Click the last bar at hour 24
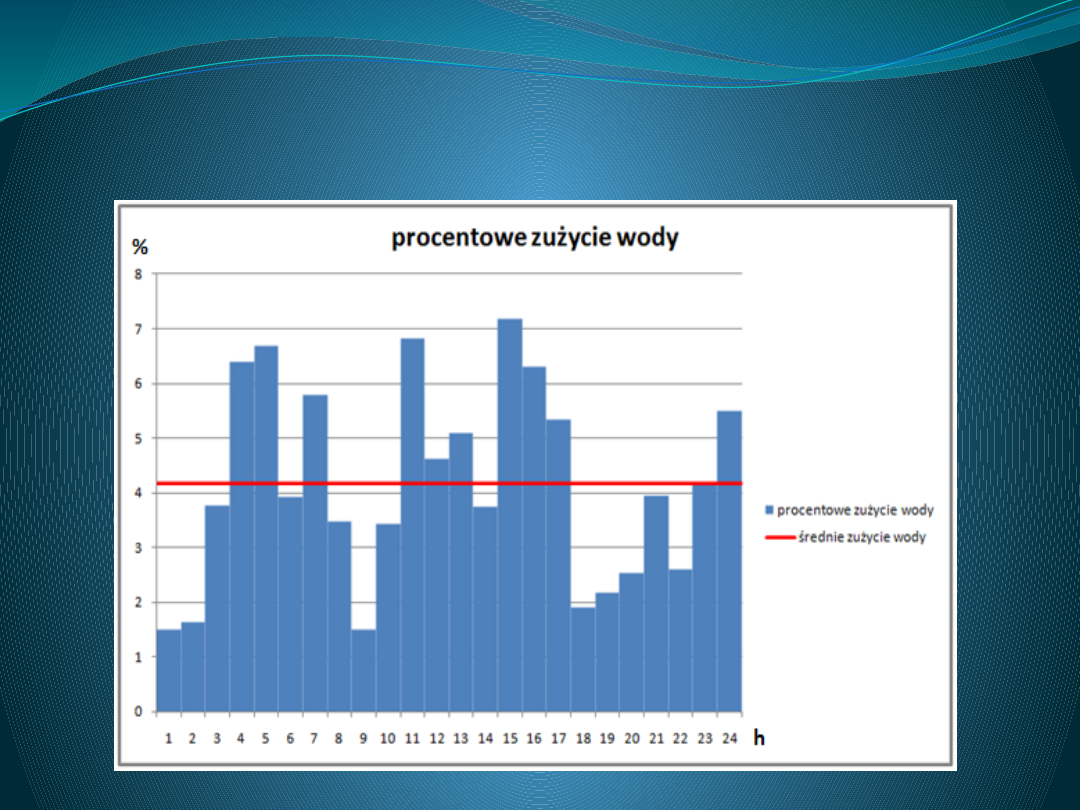Viewport: 1080px width, 810px height. click(x=730, y=560)
